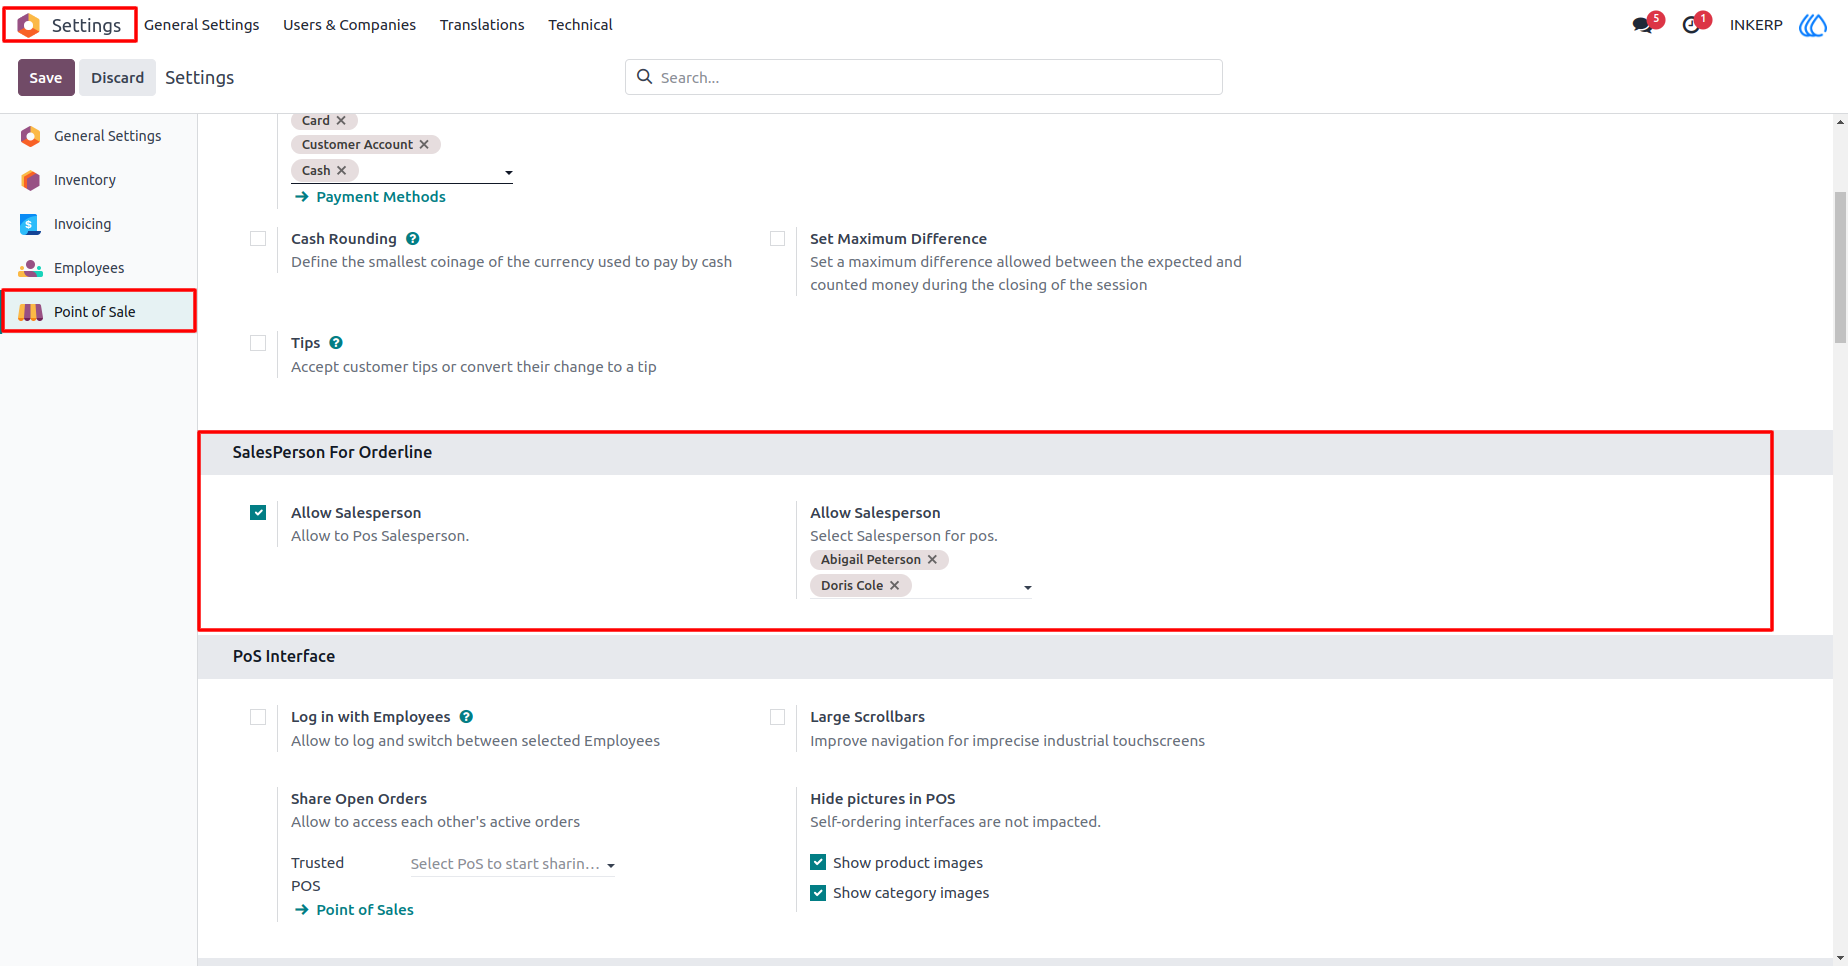Open the Users & Companies menu
Image resolution: width=1848 pixels, height=966 pixels.
click(349, 25)
